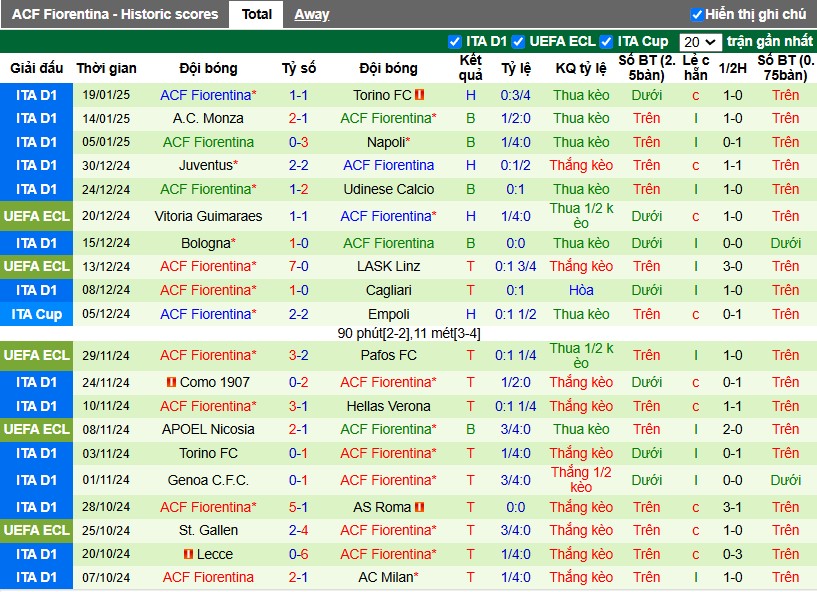This screenshot has height=592, width=817.
Task: Click Thắng 1/2 kèo in the Genoa row
Action: click(581, 480)
